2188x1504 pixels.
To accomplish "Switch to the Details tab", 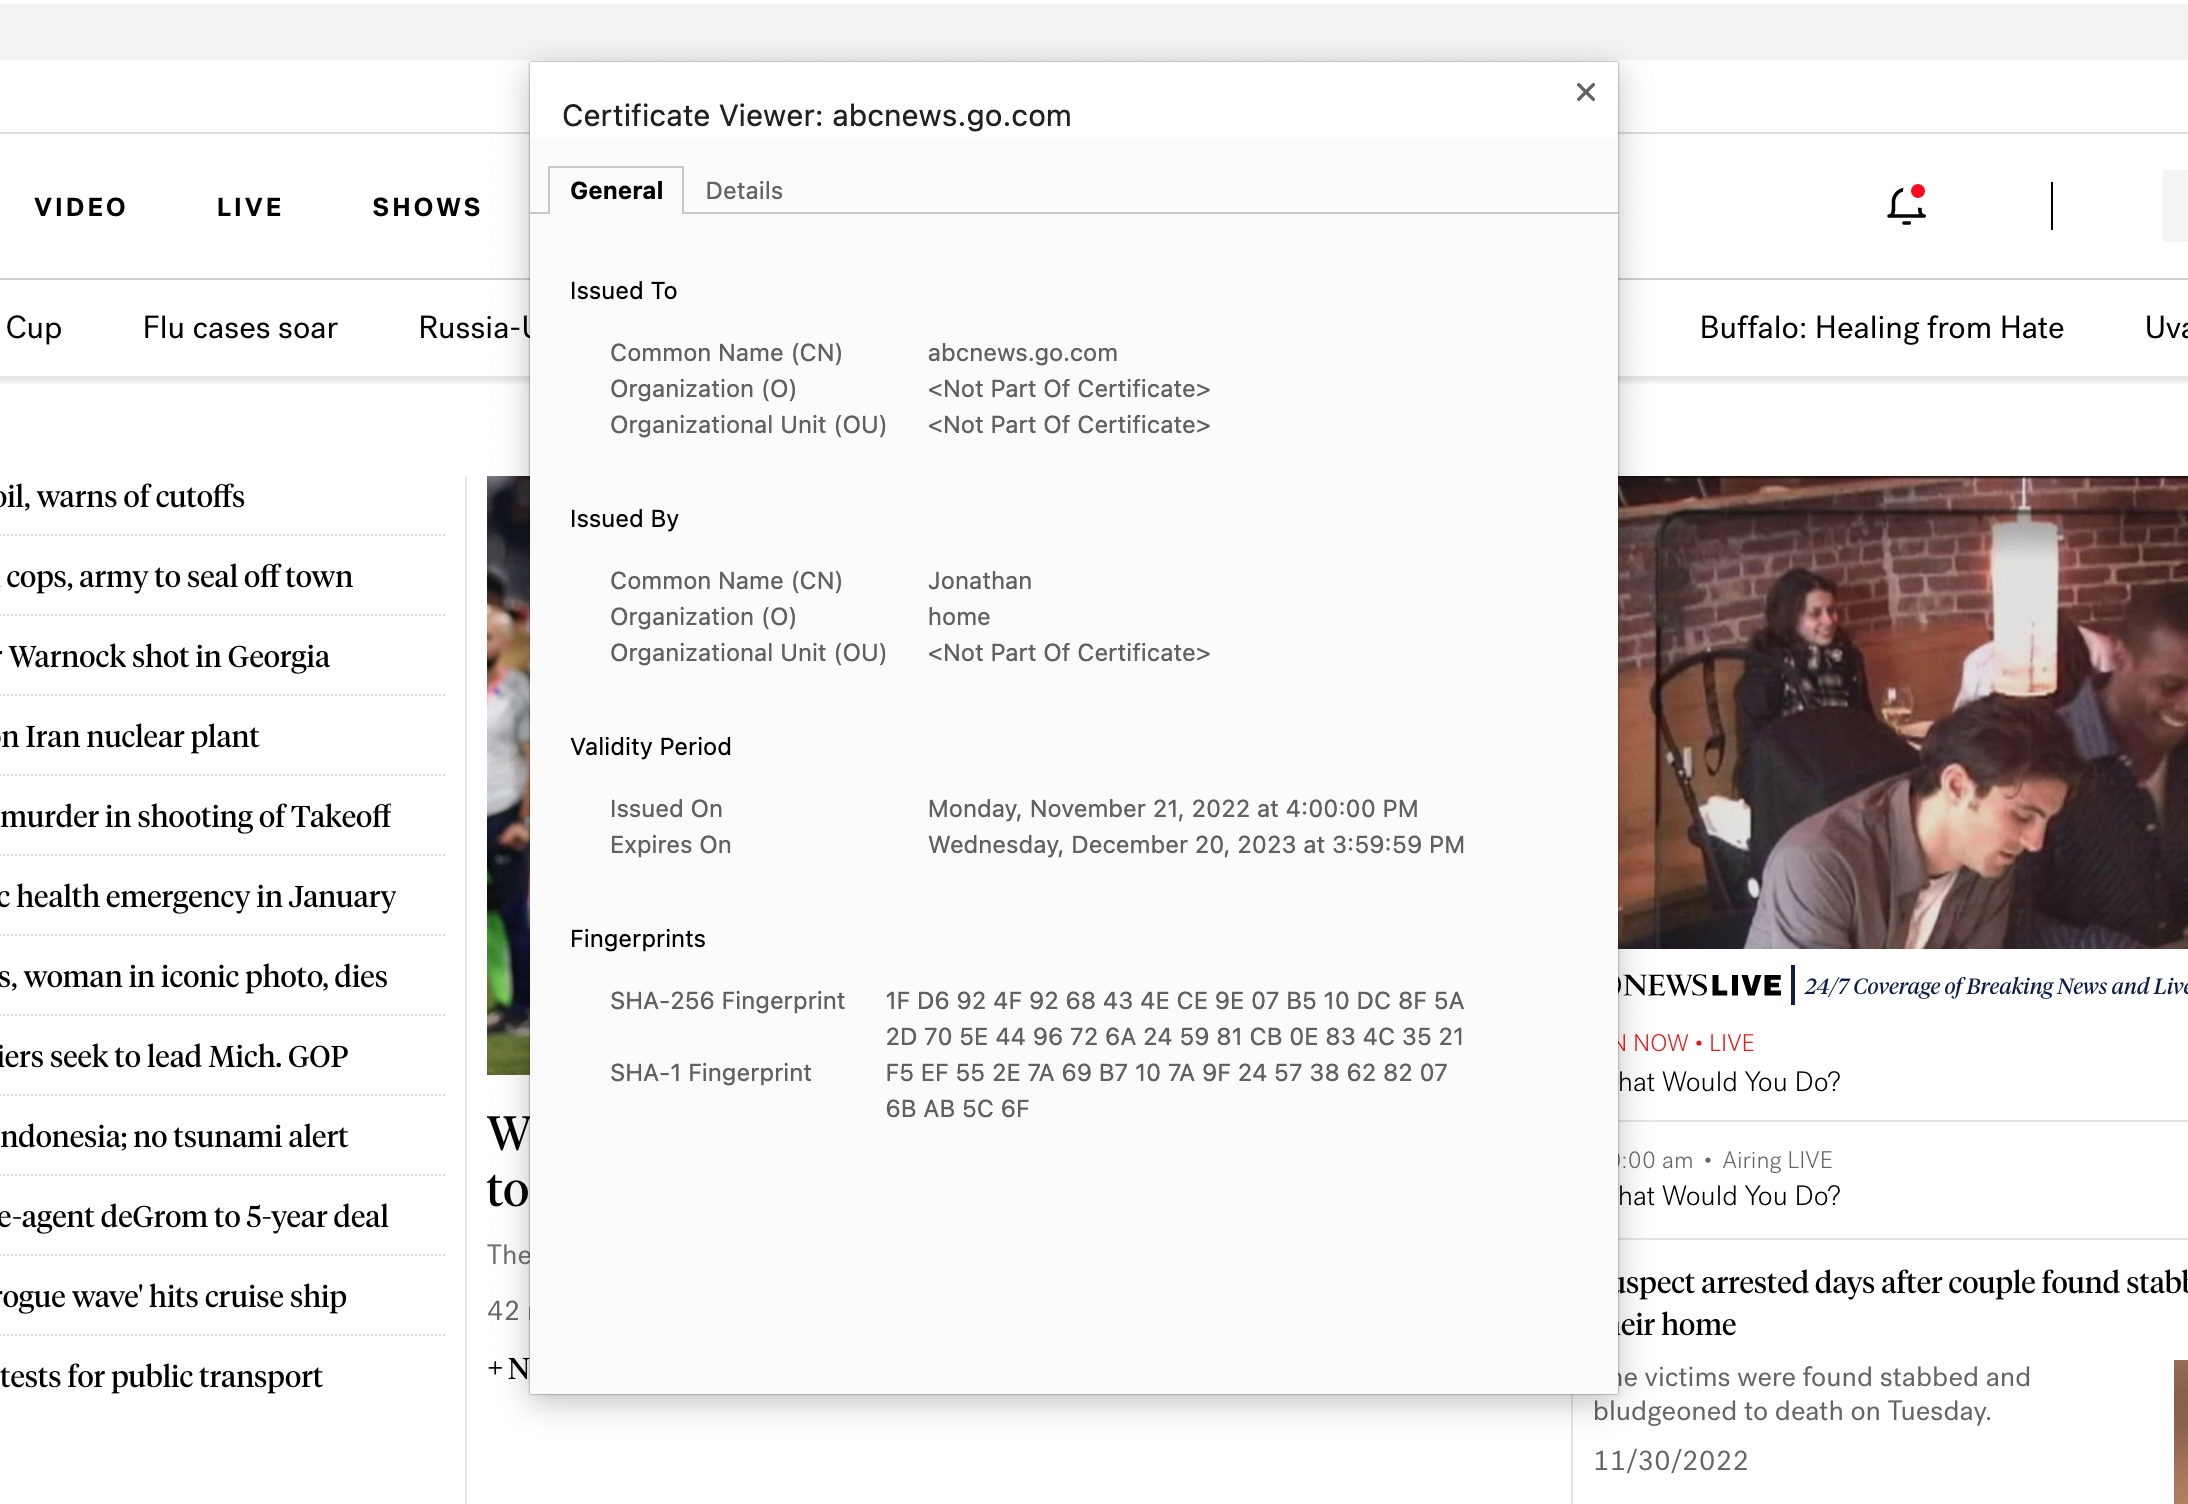I will click(744, 190).
